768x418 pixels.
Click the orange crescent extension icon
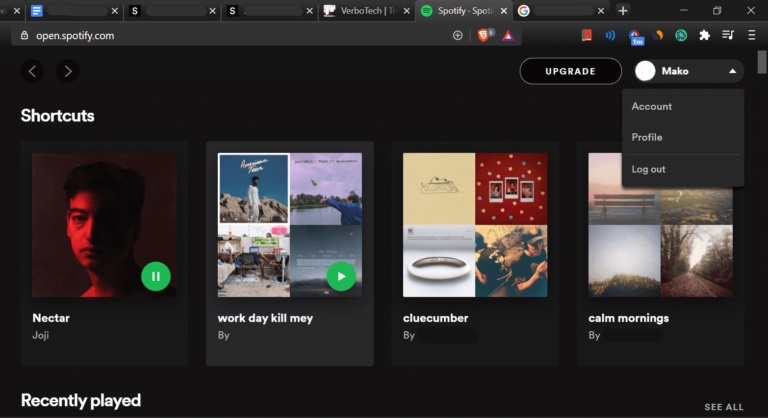coord(658,35)
